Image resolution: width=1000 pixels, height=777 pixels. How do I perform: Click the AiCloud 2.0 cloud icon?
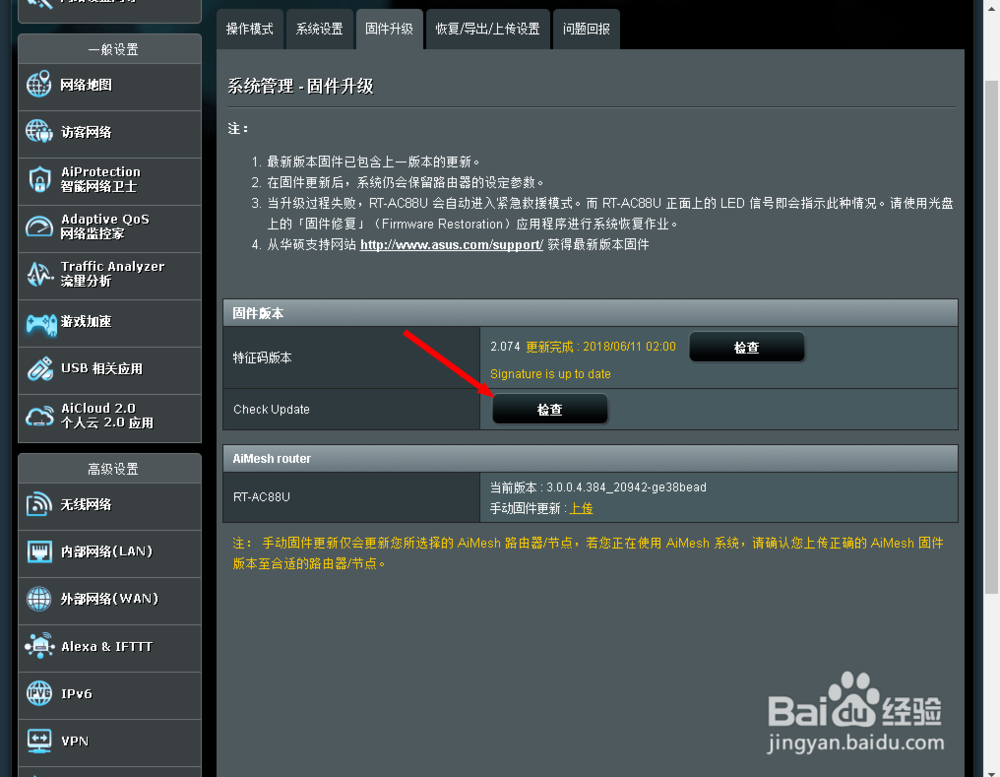40,417
